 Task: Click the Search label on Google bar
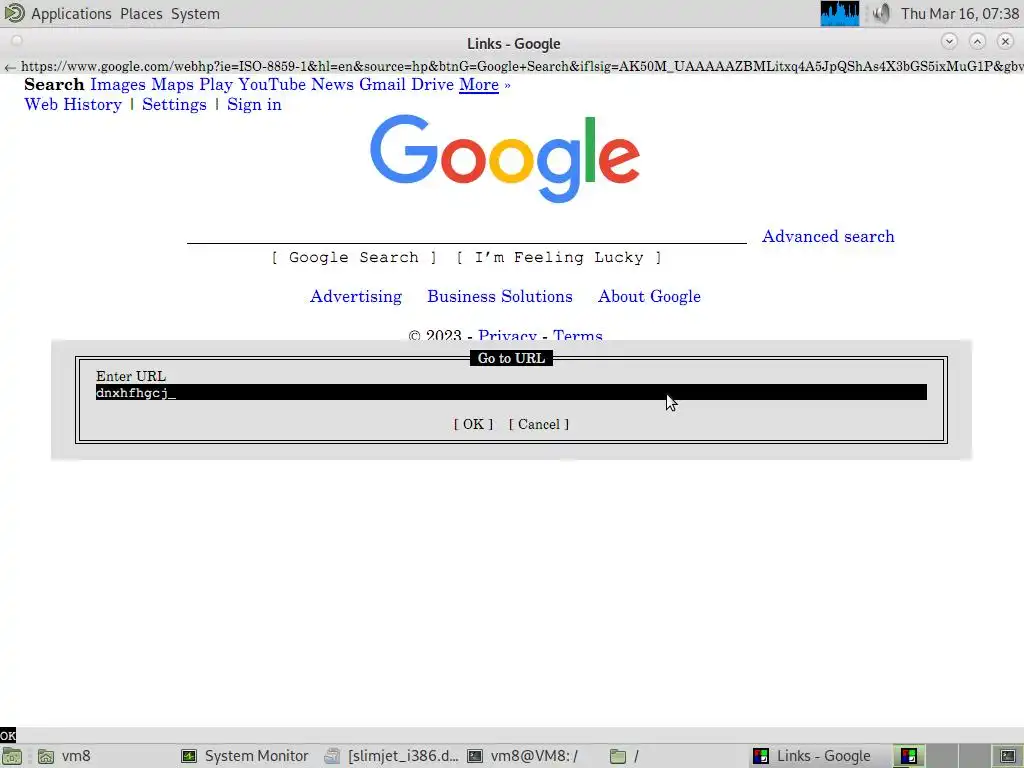pyautogui.click(x=54, y=84)
